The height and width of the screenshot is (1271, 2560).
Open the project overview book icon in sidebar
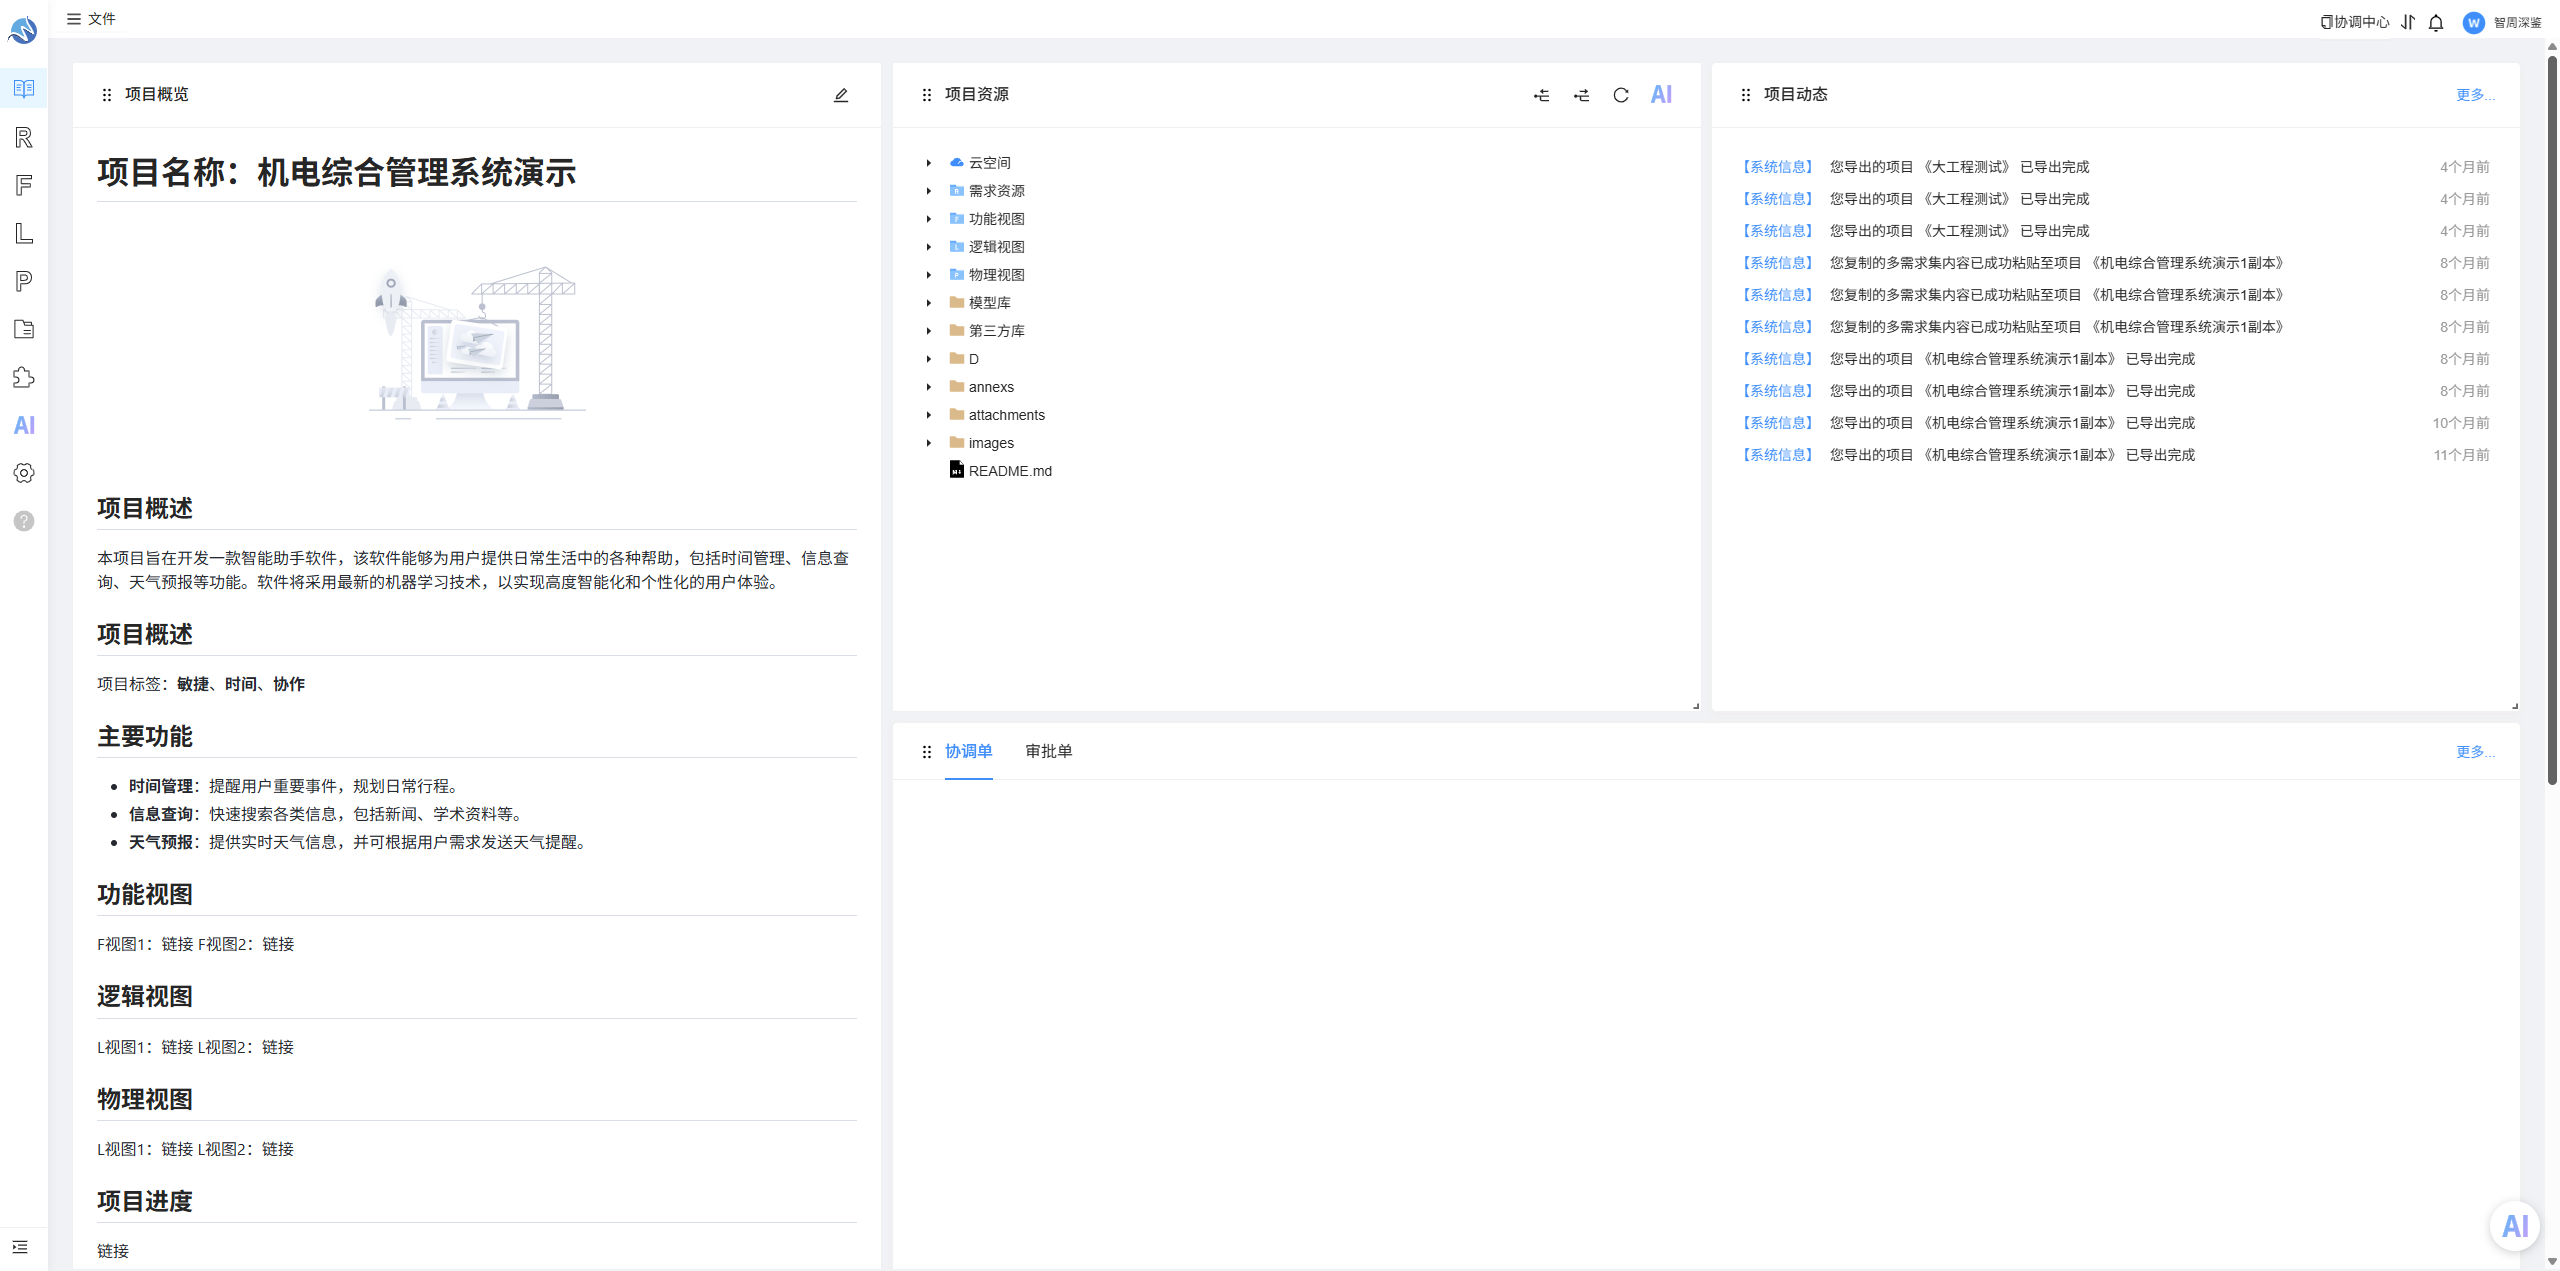pos(24,89)
